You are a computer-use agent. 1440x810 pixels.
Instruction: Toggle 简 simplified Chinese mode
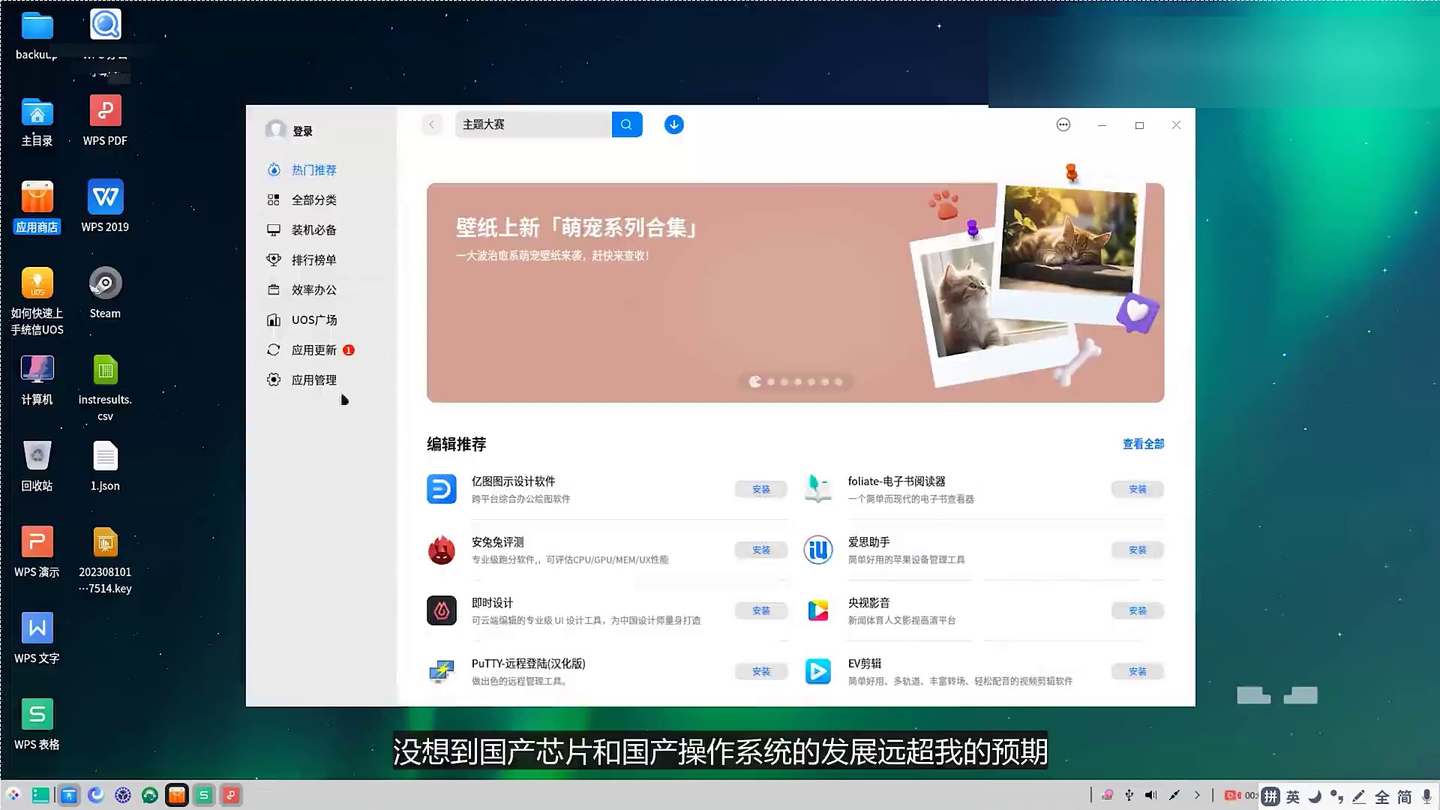pos(1405,796)
